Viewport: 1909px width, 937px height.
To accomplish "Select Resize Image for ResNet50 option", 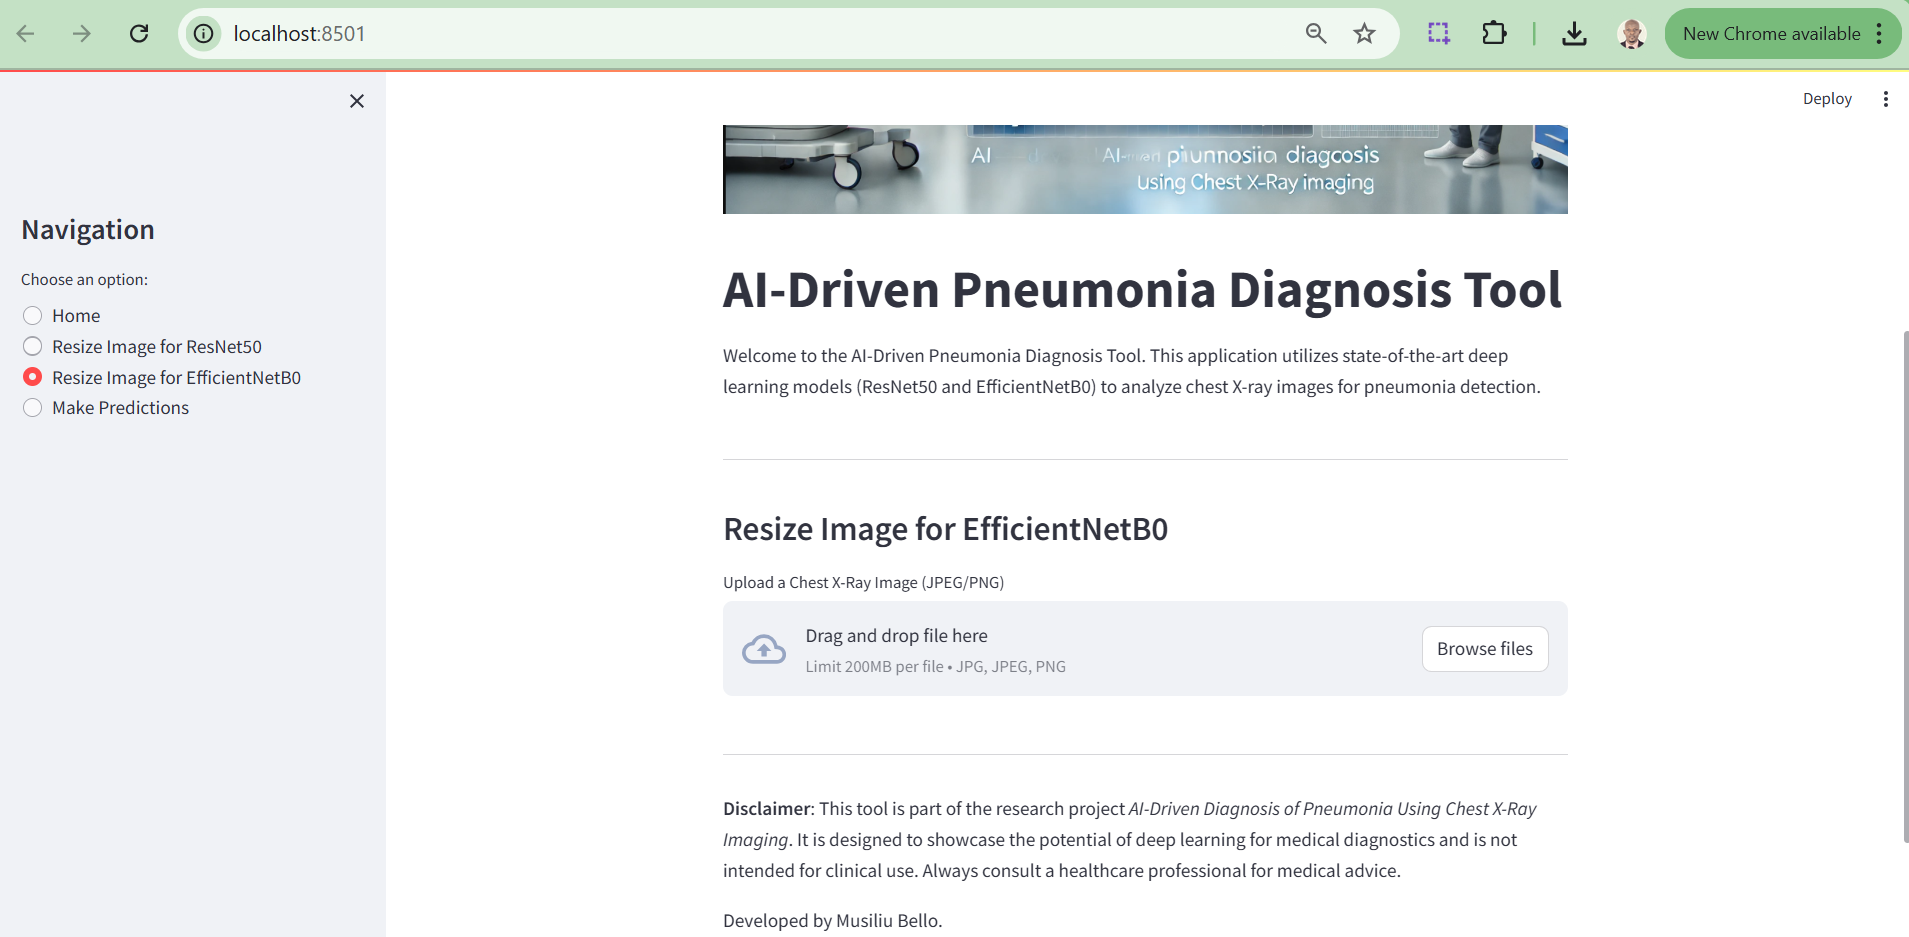I will tap(33, 346).
